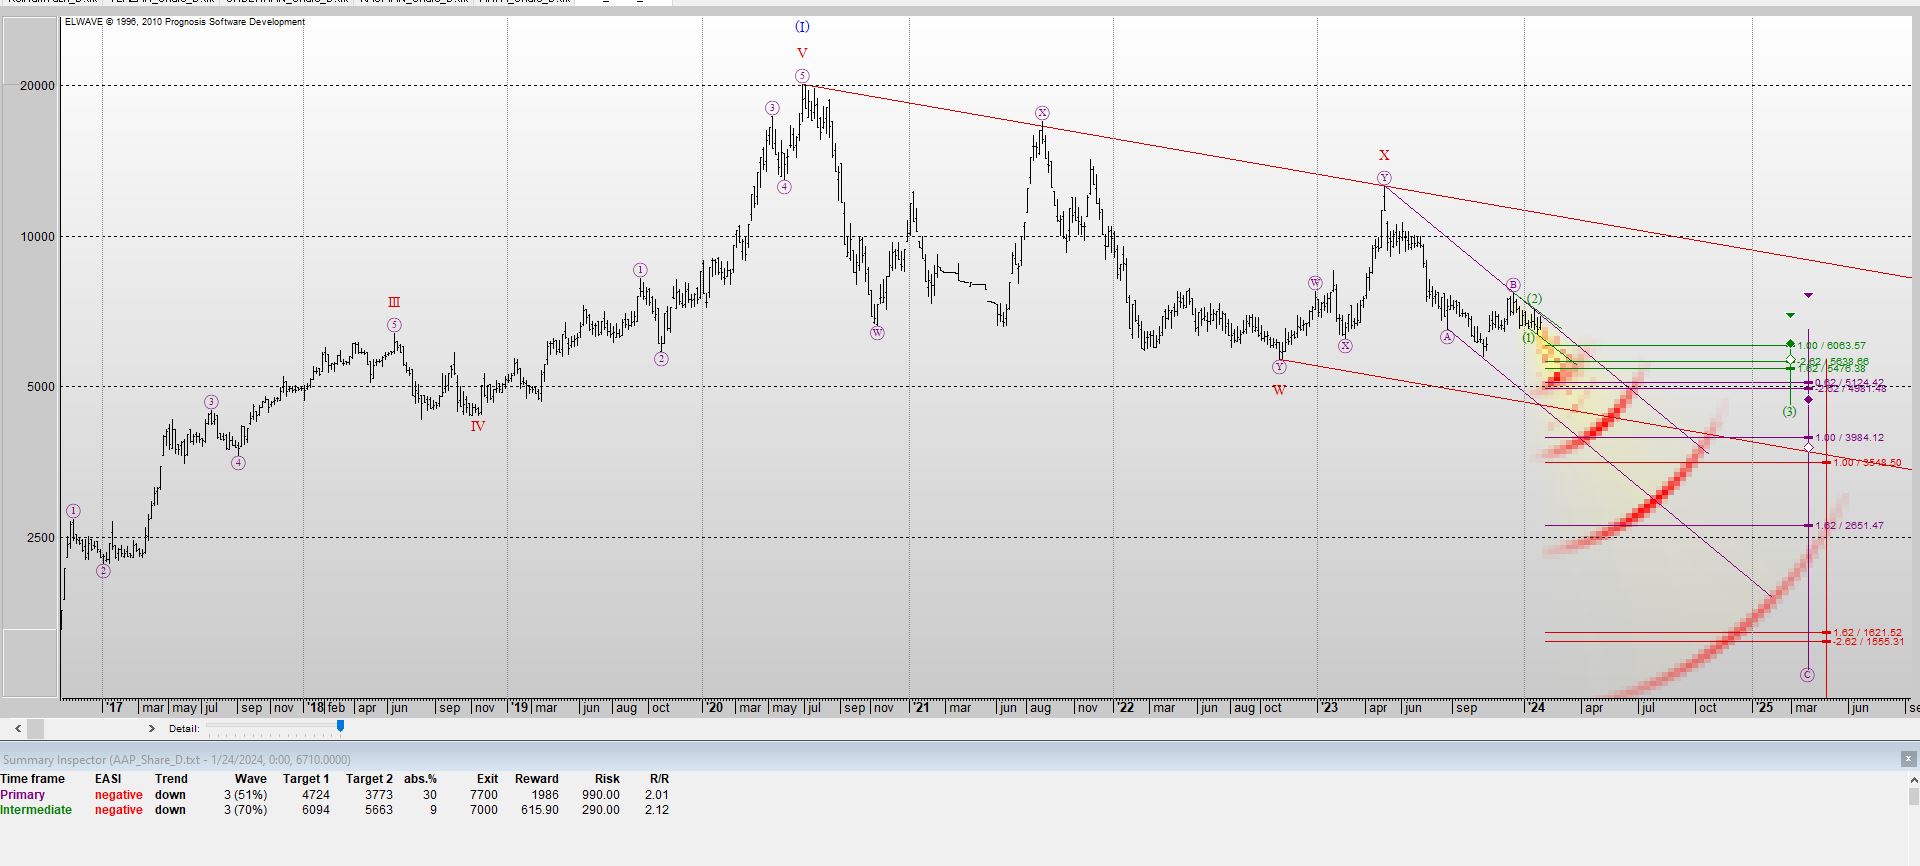
Task: Click the Target 2 value 3773
Action: 378,795
